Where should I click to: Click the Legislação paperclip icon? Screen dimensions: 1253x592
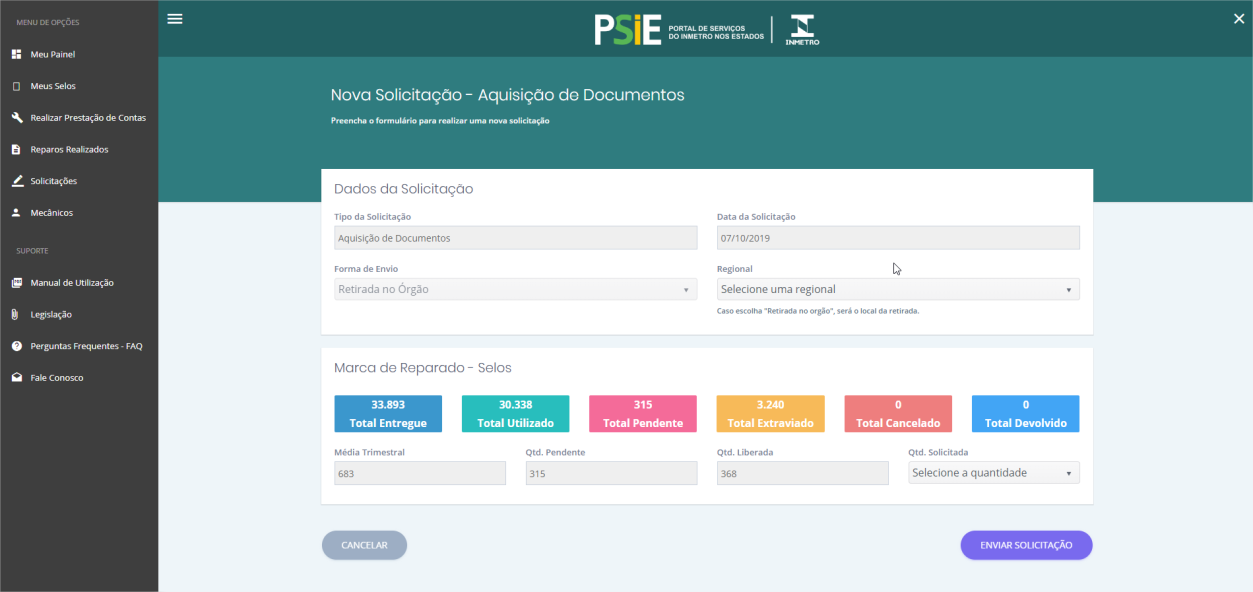[16, 314]
